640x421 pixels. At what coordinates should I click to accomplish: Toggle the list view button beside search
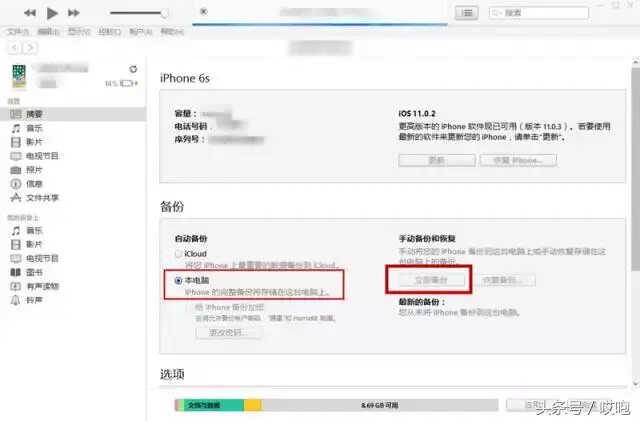pos(467,13)
